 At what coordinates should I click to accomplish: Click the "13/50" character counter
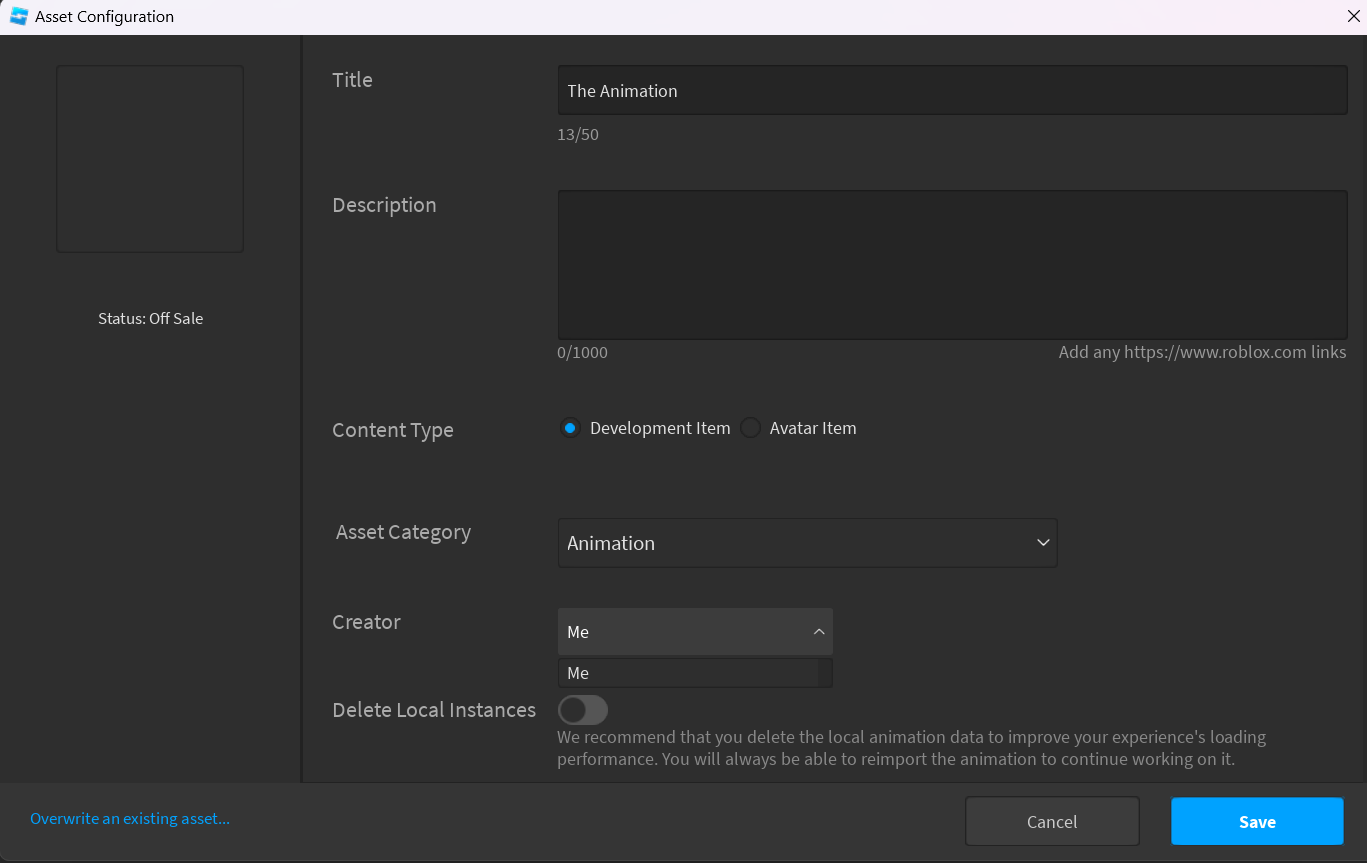point(578,134)
